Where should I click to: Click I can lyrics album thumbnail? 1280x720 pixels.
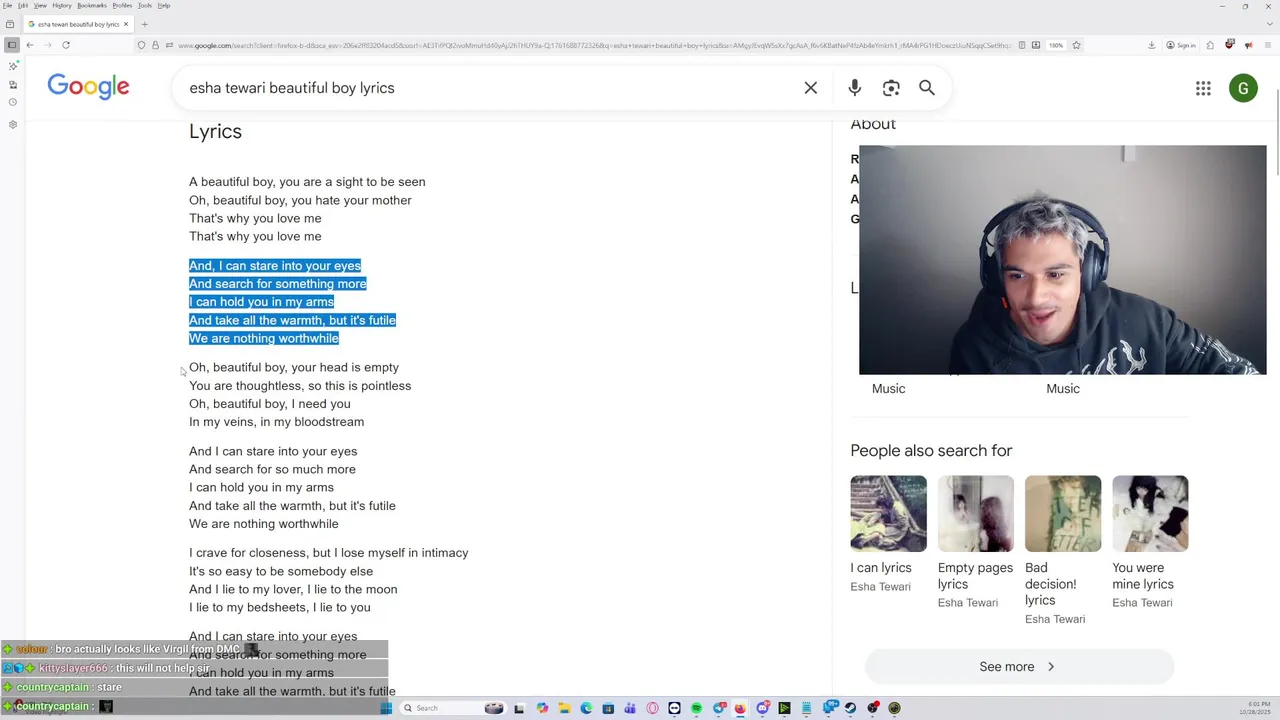pyautogui.click(x=888, y=514)
